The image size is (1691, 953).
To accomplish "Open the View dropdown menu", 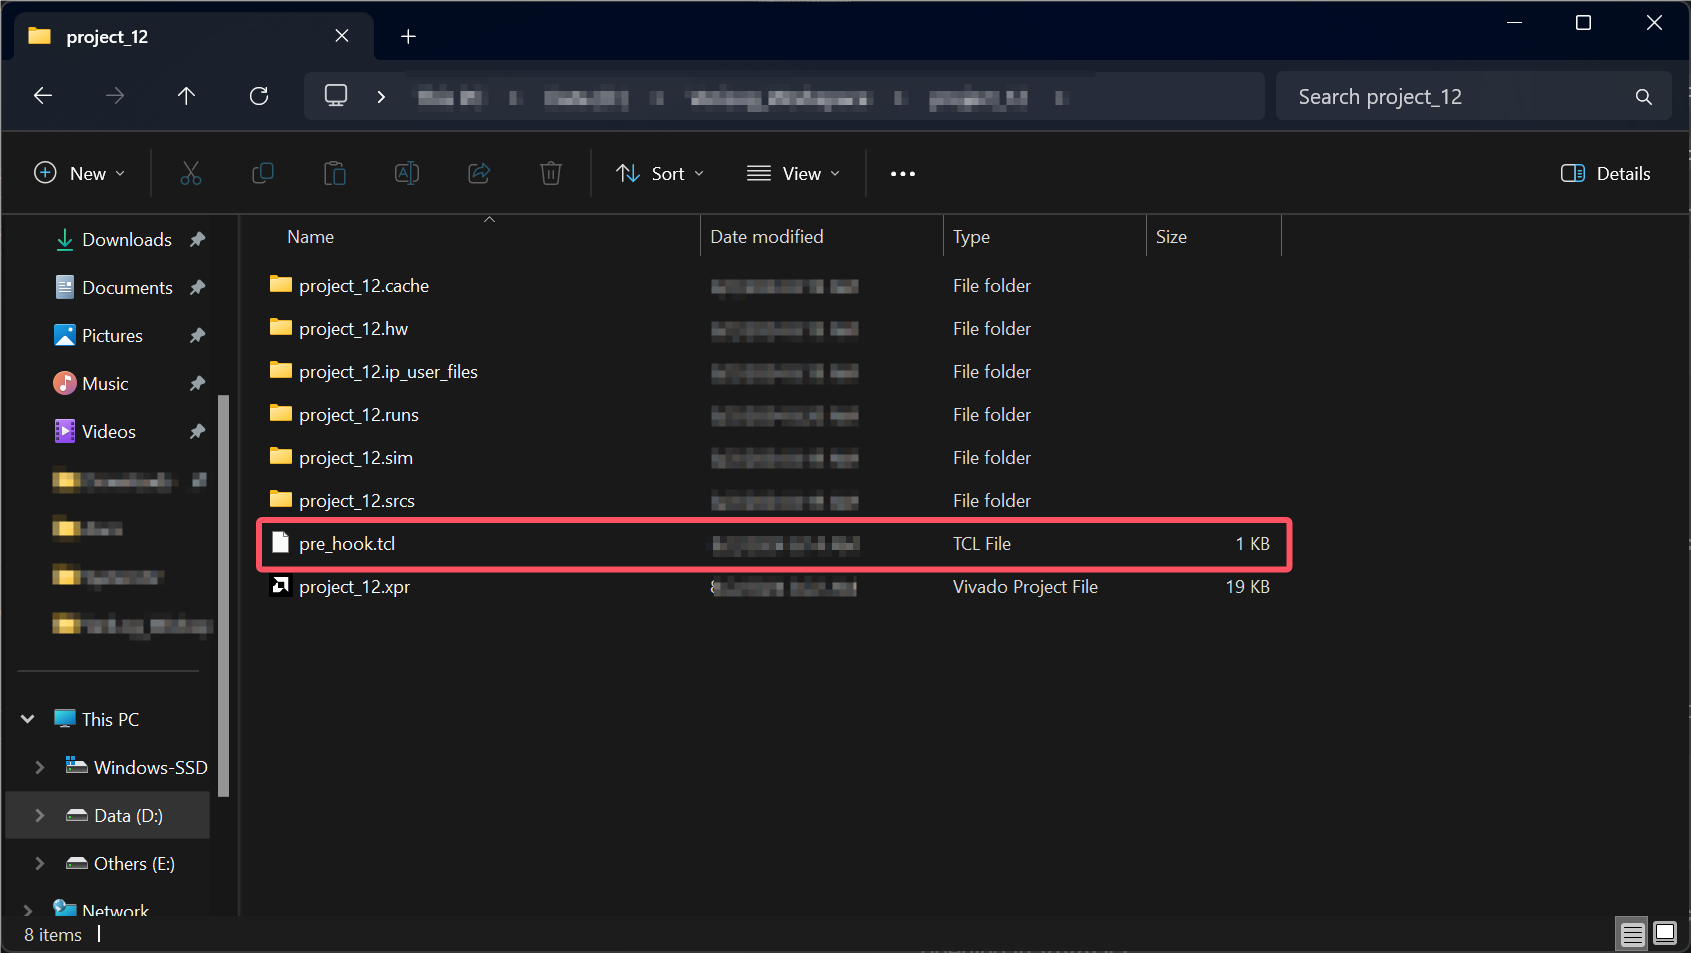I will tap(793, 173).
